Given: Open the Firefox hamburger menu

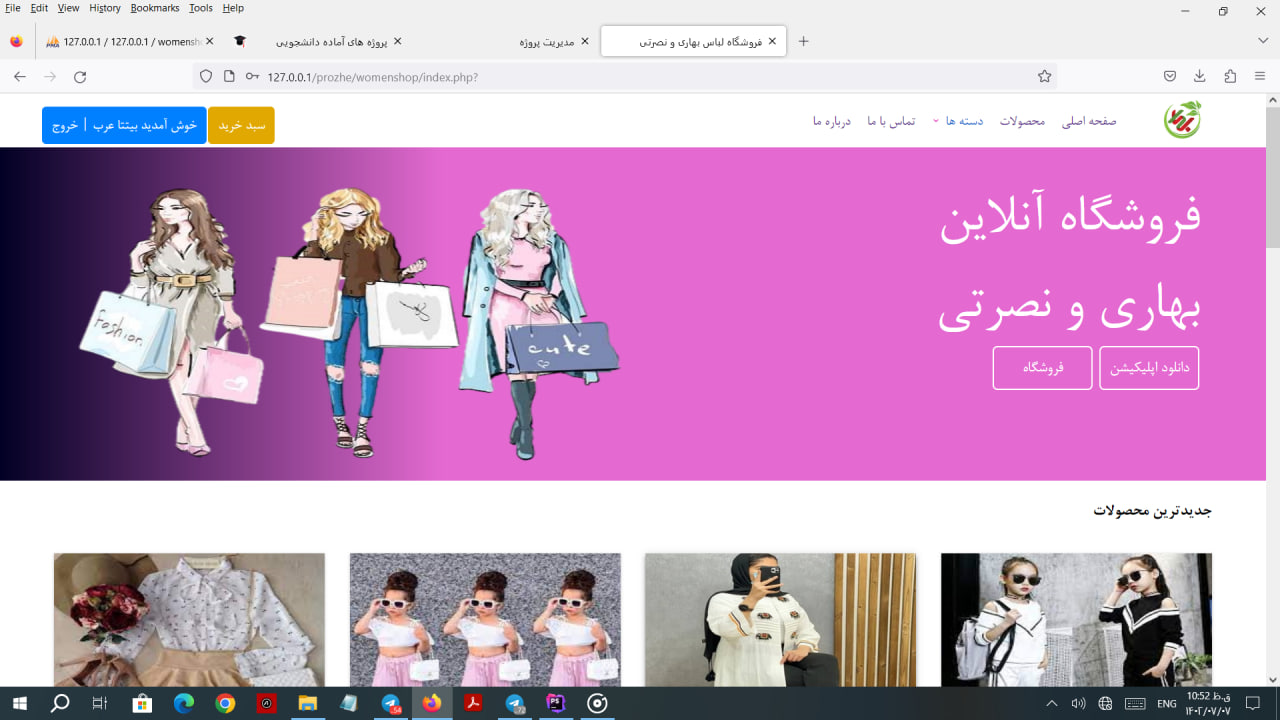Looking at the screenshot, I should pos(1258,75).
